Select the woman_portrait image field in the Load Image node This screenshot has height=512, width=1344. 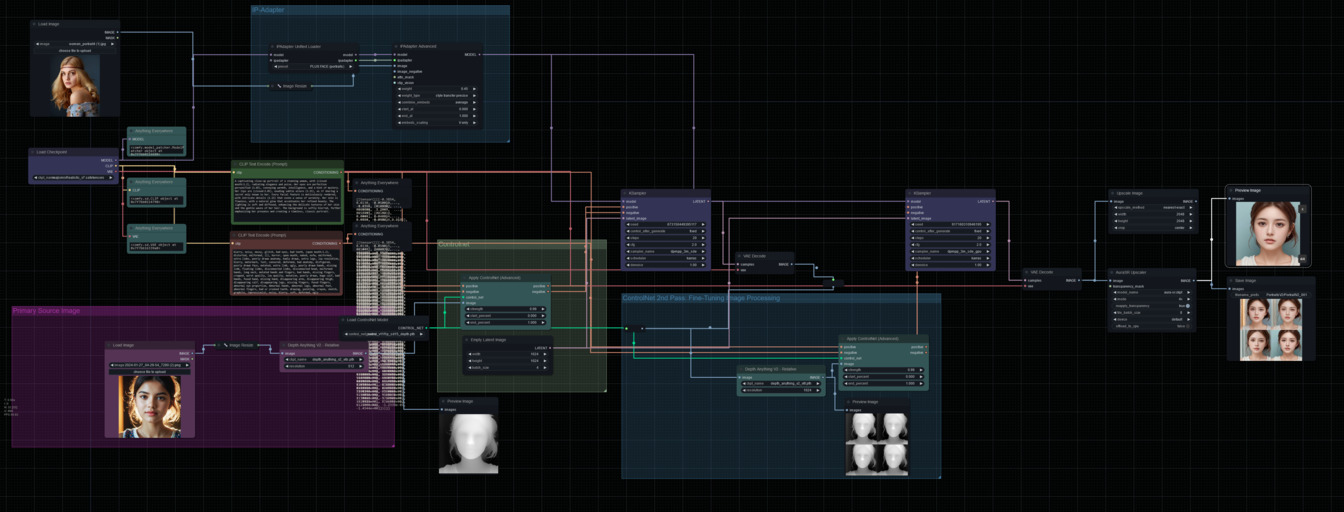[75, 44]
